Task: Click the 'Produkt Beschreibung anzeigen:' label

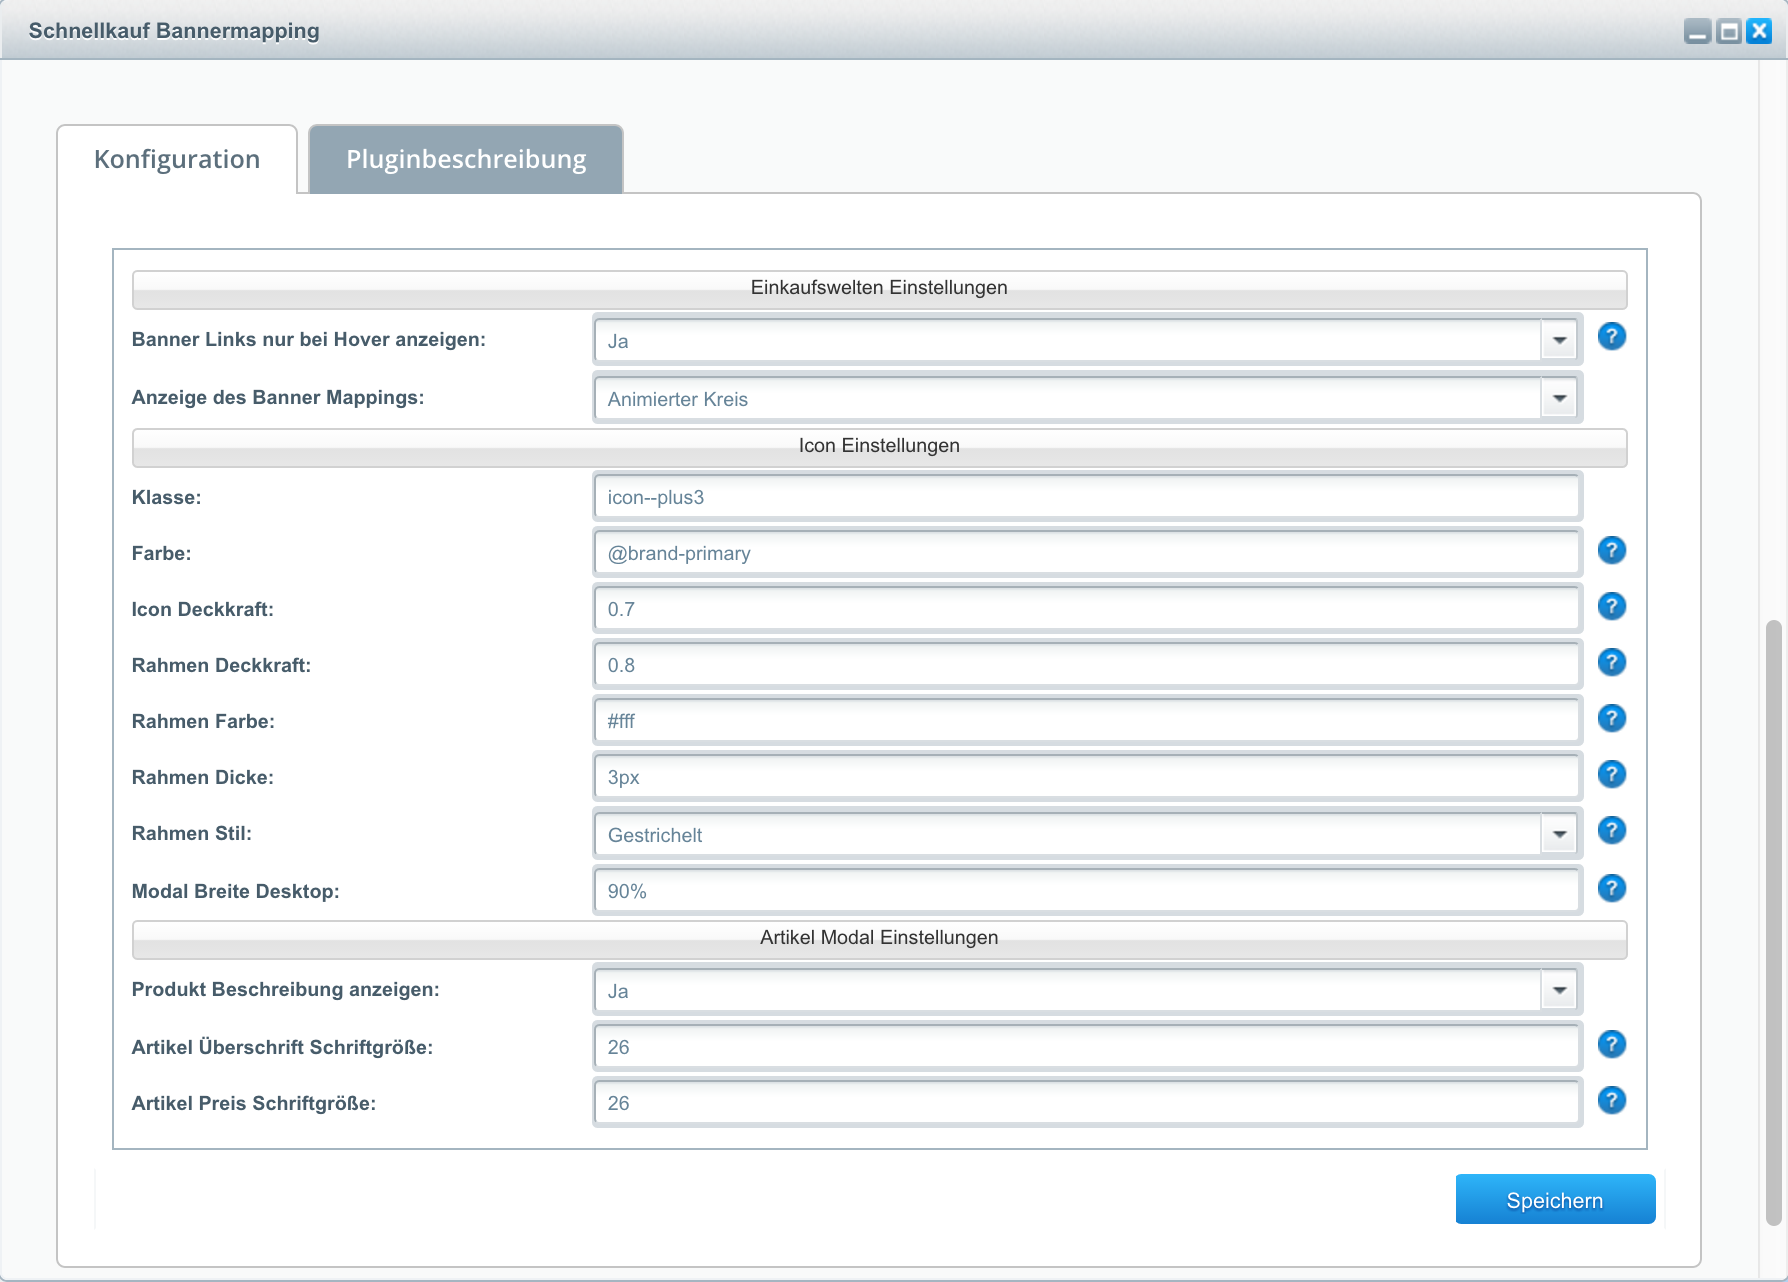Action: click(286, 989)
